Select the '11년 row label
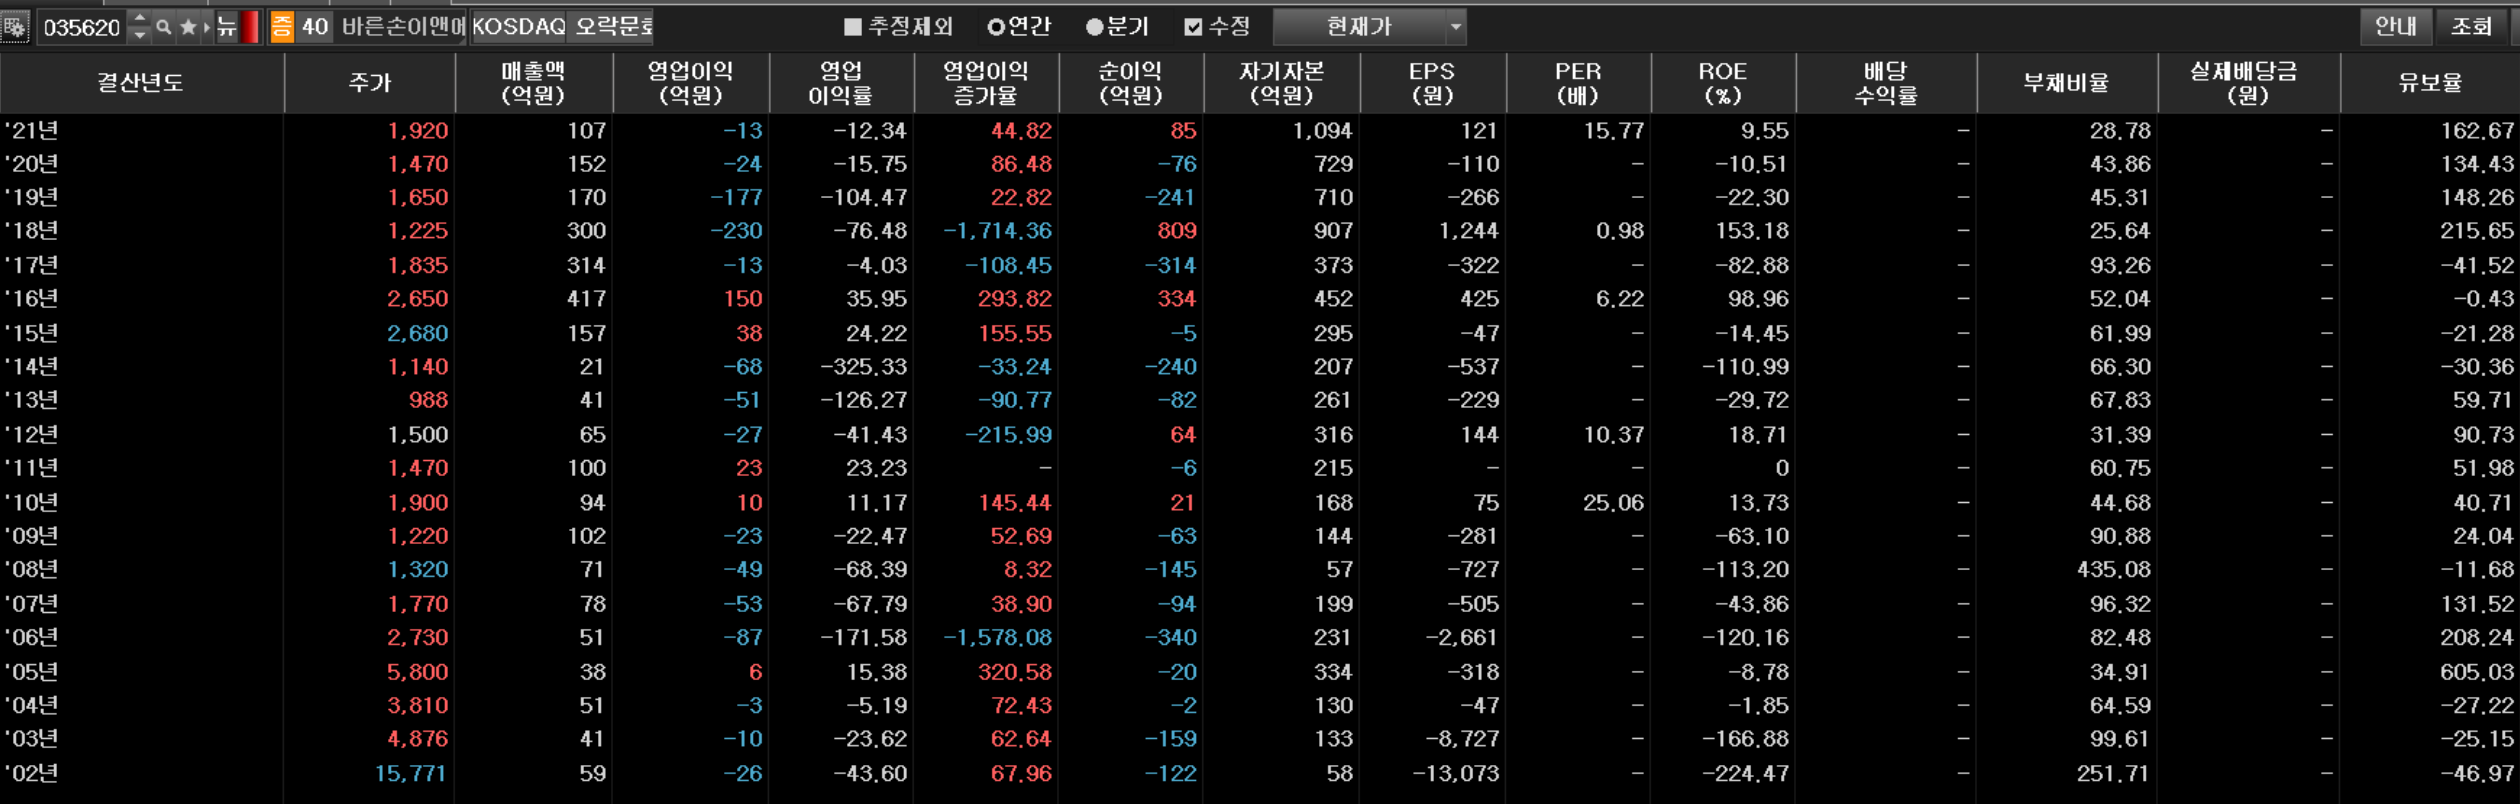2520x804 pixels. pos(31,468)
